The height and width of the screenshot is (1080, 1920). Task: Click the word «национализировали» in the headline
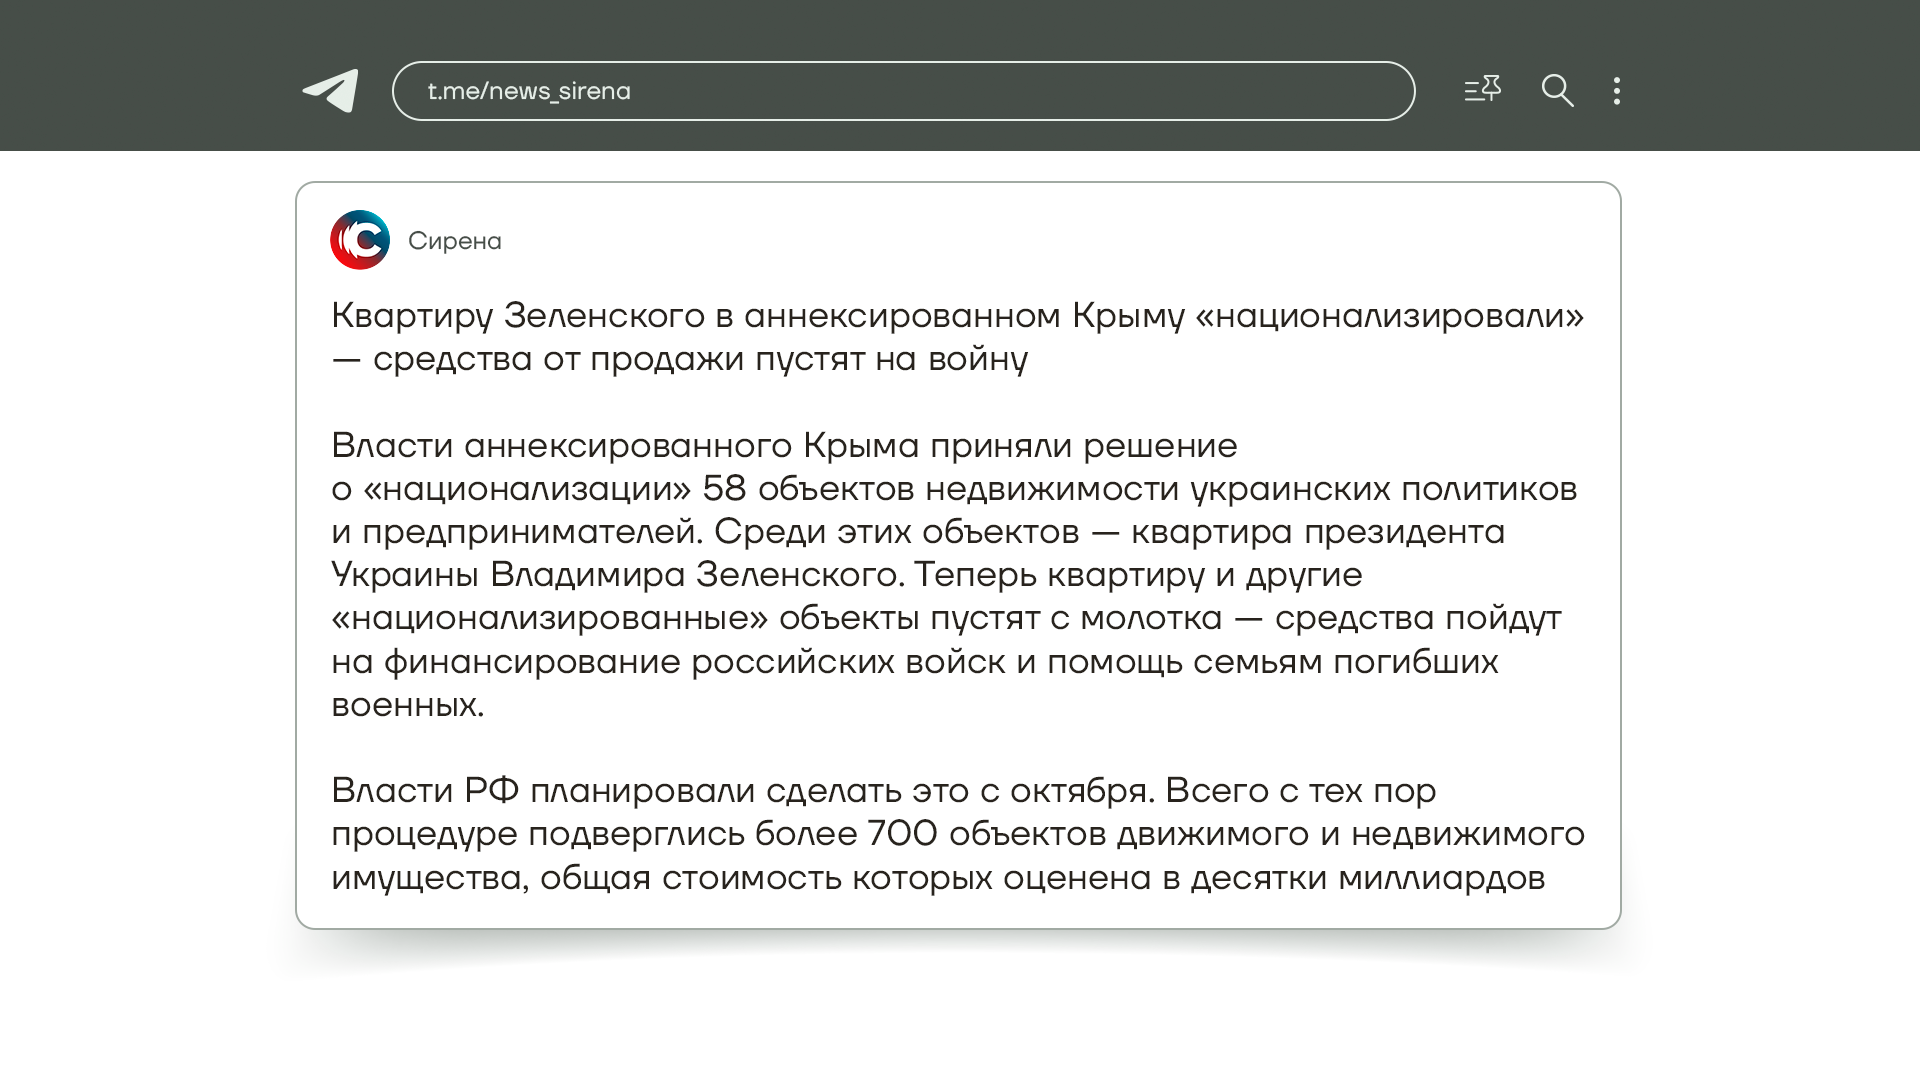pyautogui.click(x=1390, y=316)
